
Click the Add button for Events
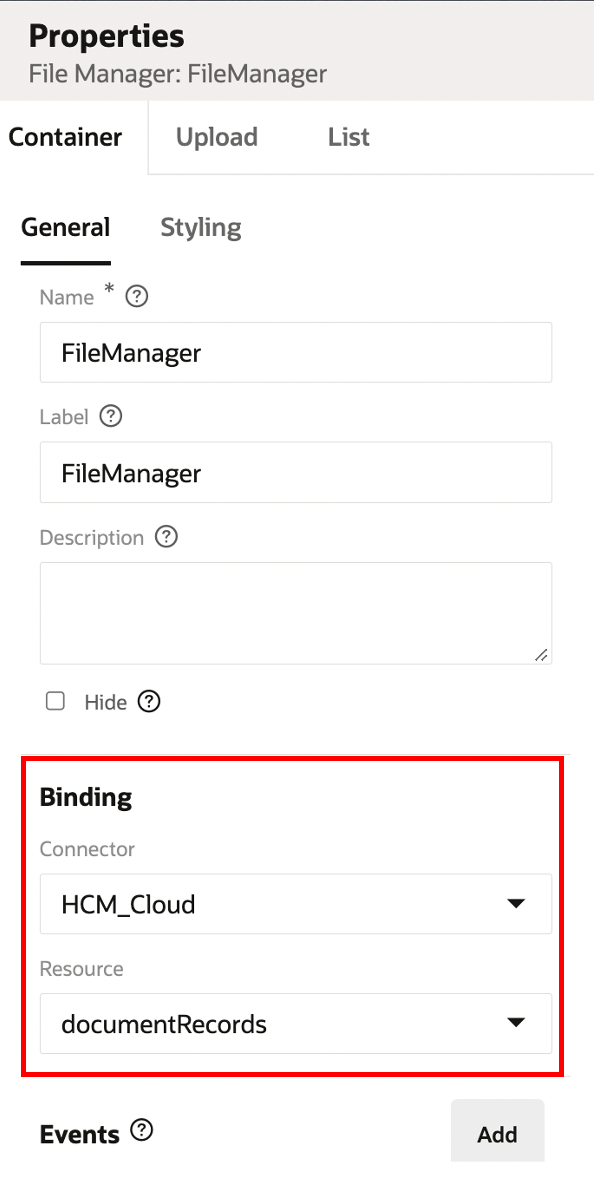pyautogui.click(x=497, y=1131)
